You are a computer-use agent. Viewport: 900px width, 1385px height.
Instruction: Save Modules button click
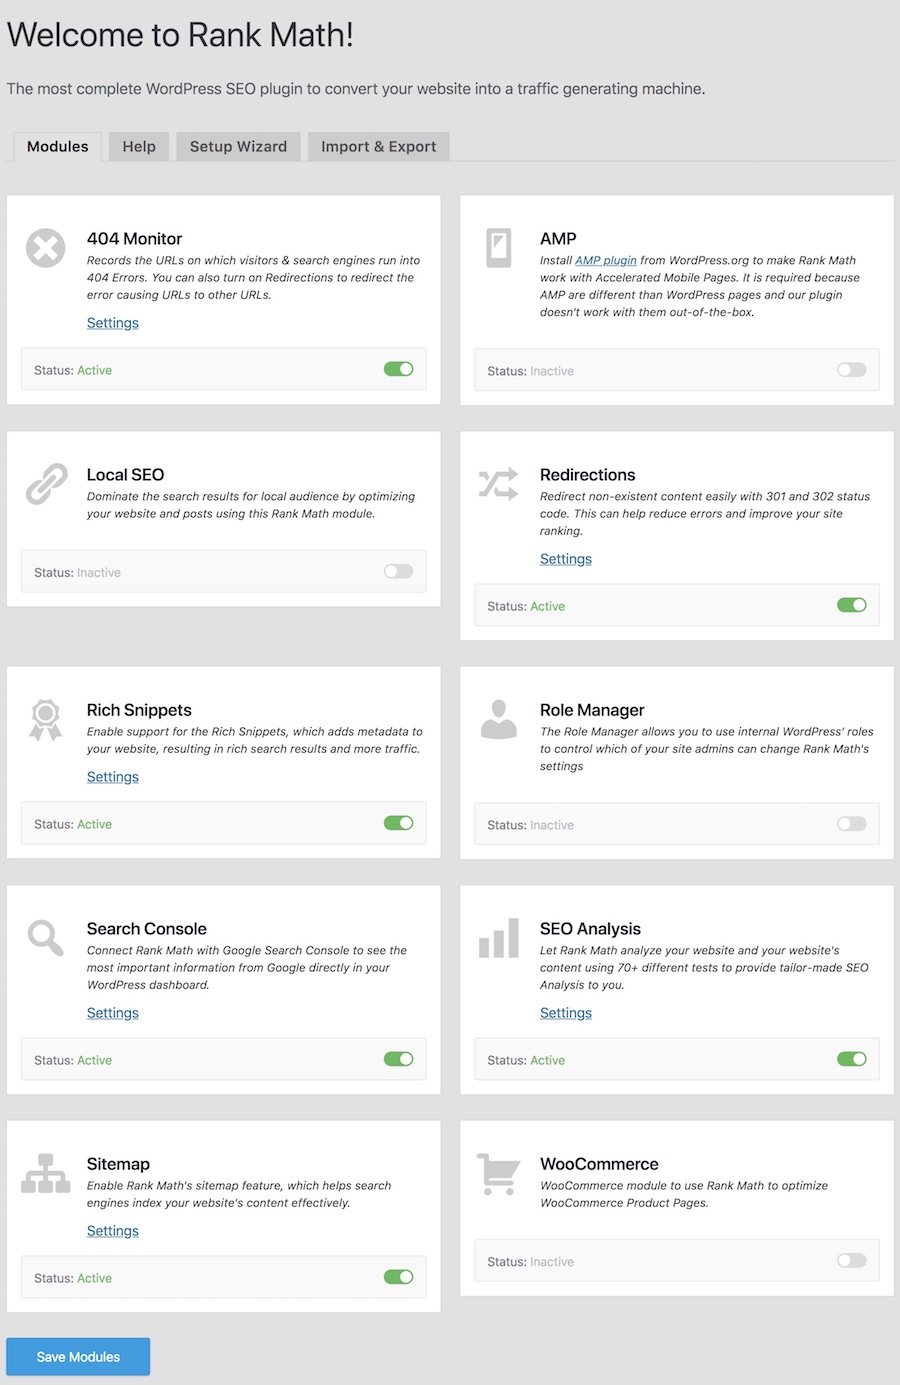78,1357
